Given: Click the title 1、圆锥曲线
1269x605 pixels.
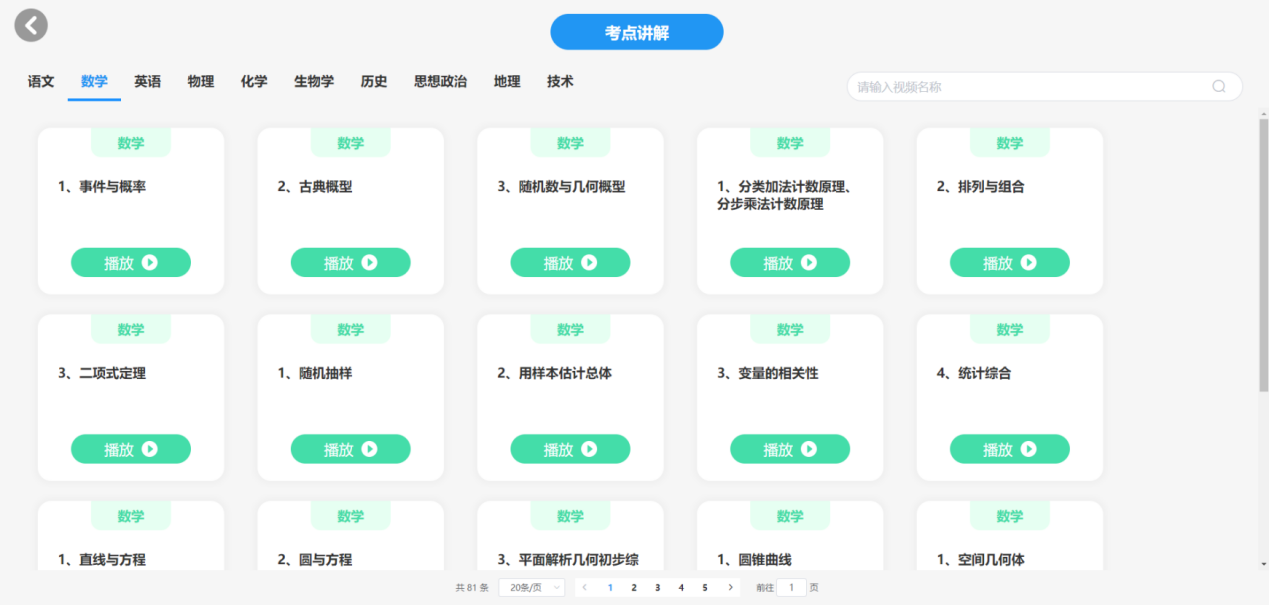Looking at the screenshot, I should pyautogui.click(x=754, y=560).
